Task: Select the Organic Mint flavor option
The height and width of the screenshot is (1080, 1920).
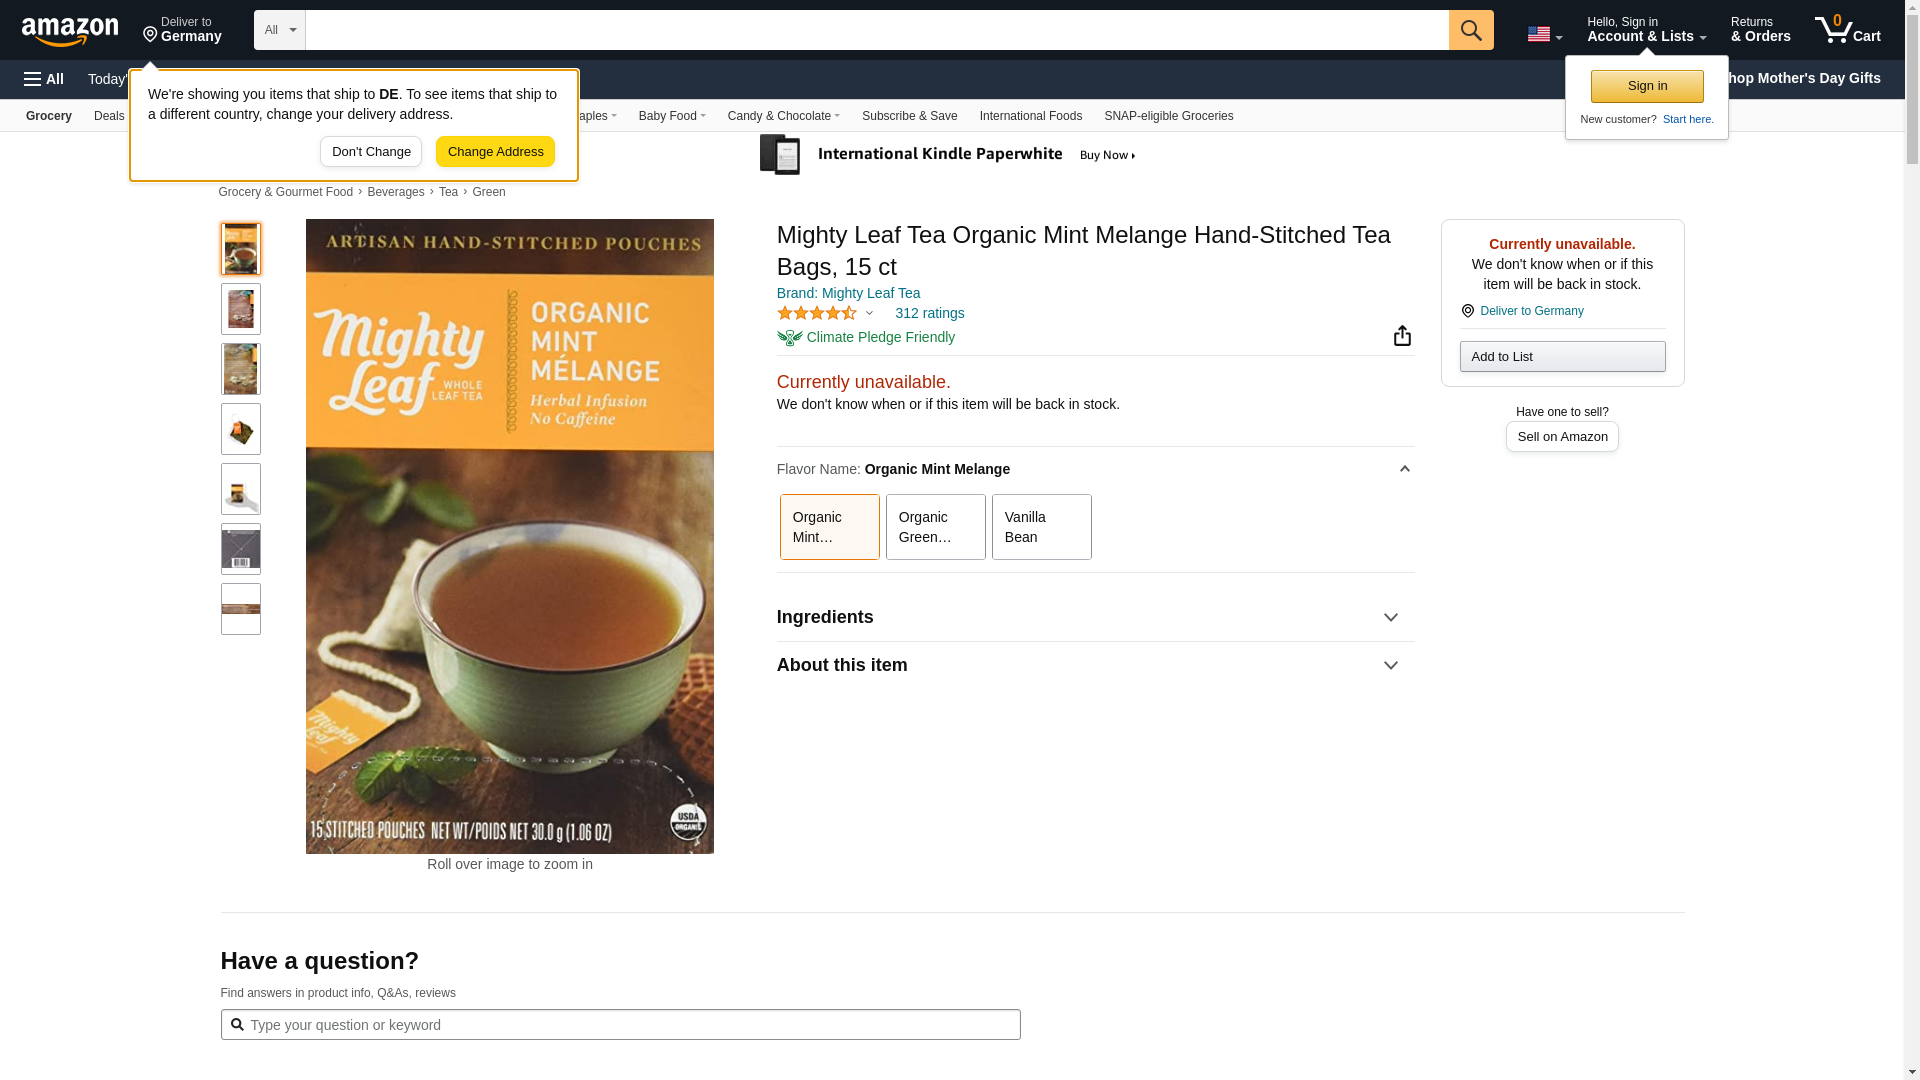Action: point(829,527)
